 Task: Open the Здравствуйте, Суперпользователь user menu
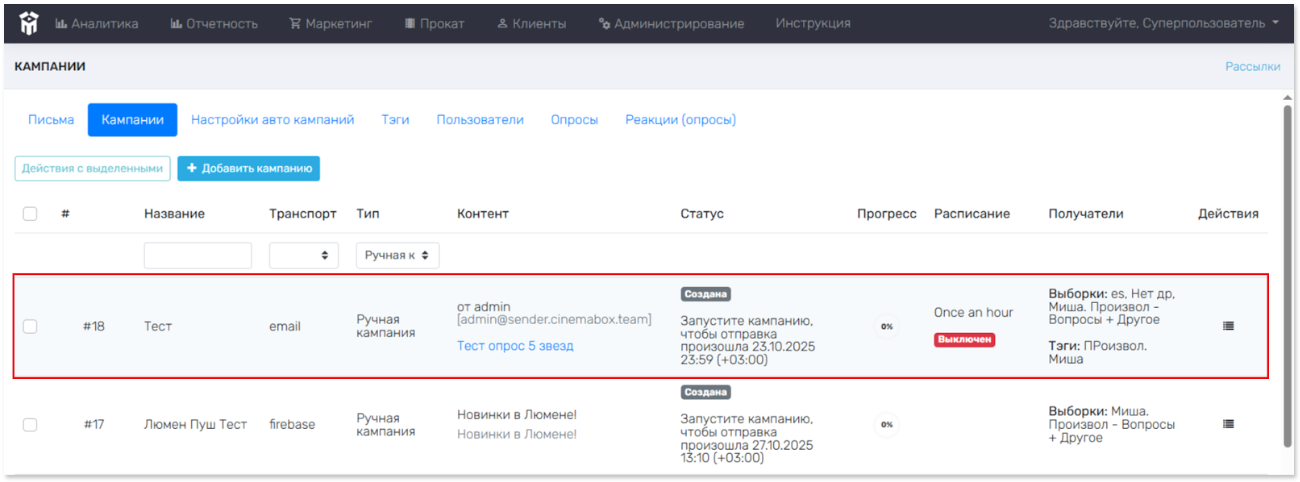(1163, 23)
